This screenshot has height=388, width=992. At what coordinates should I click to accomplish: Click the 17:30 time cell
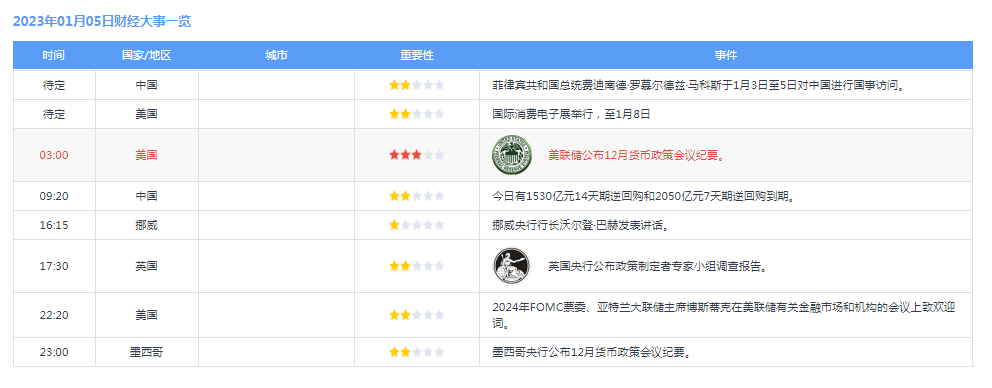pyautogui.click(x=54, y=266)
